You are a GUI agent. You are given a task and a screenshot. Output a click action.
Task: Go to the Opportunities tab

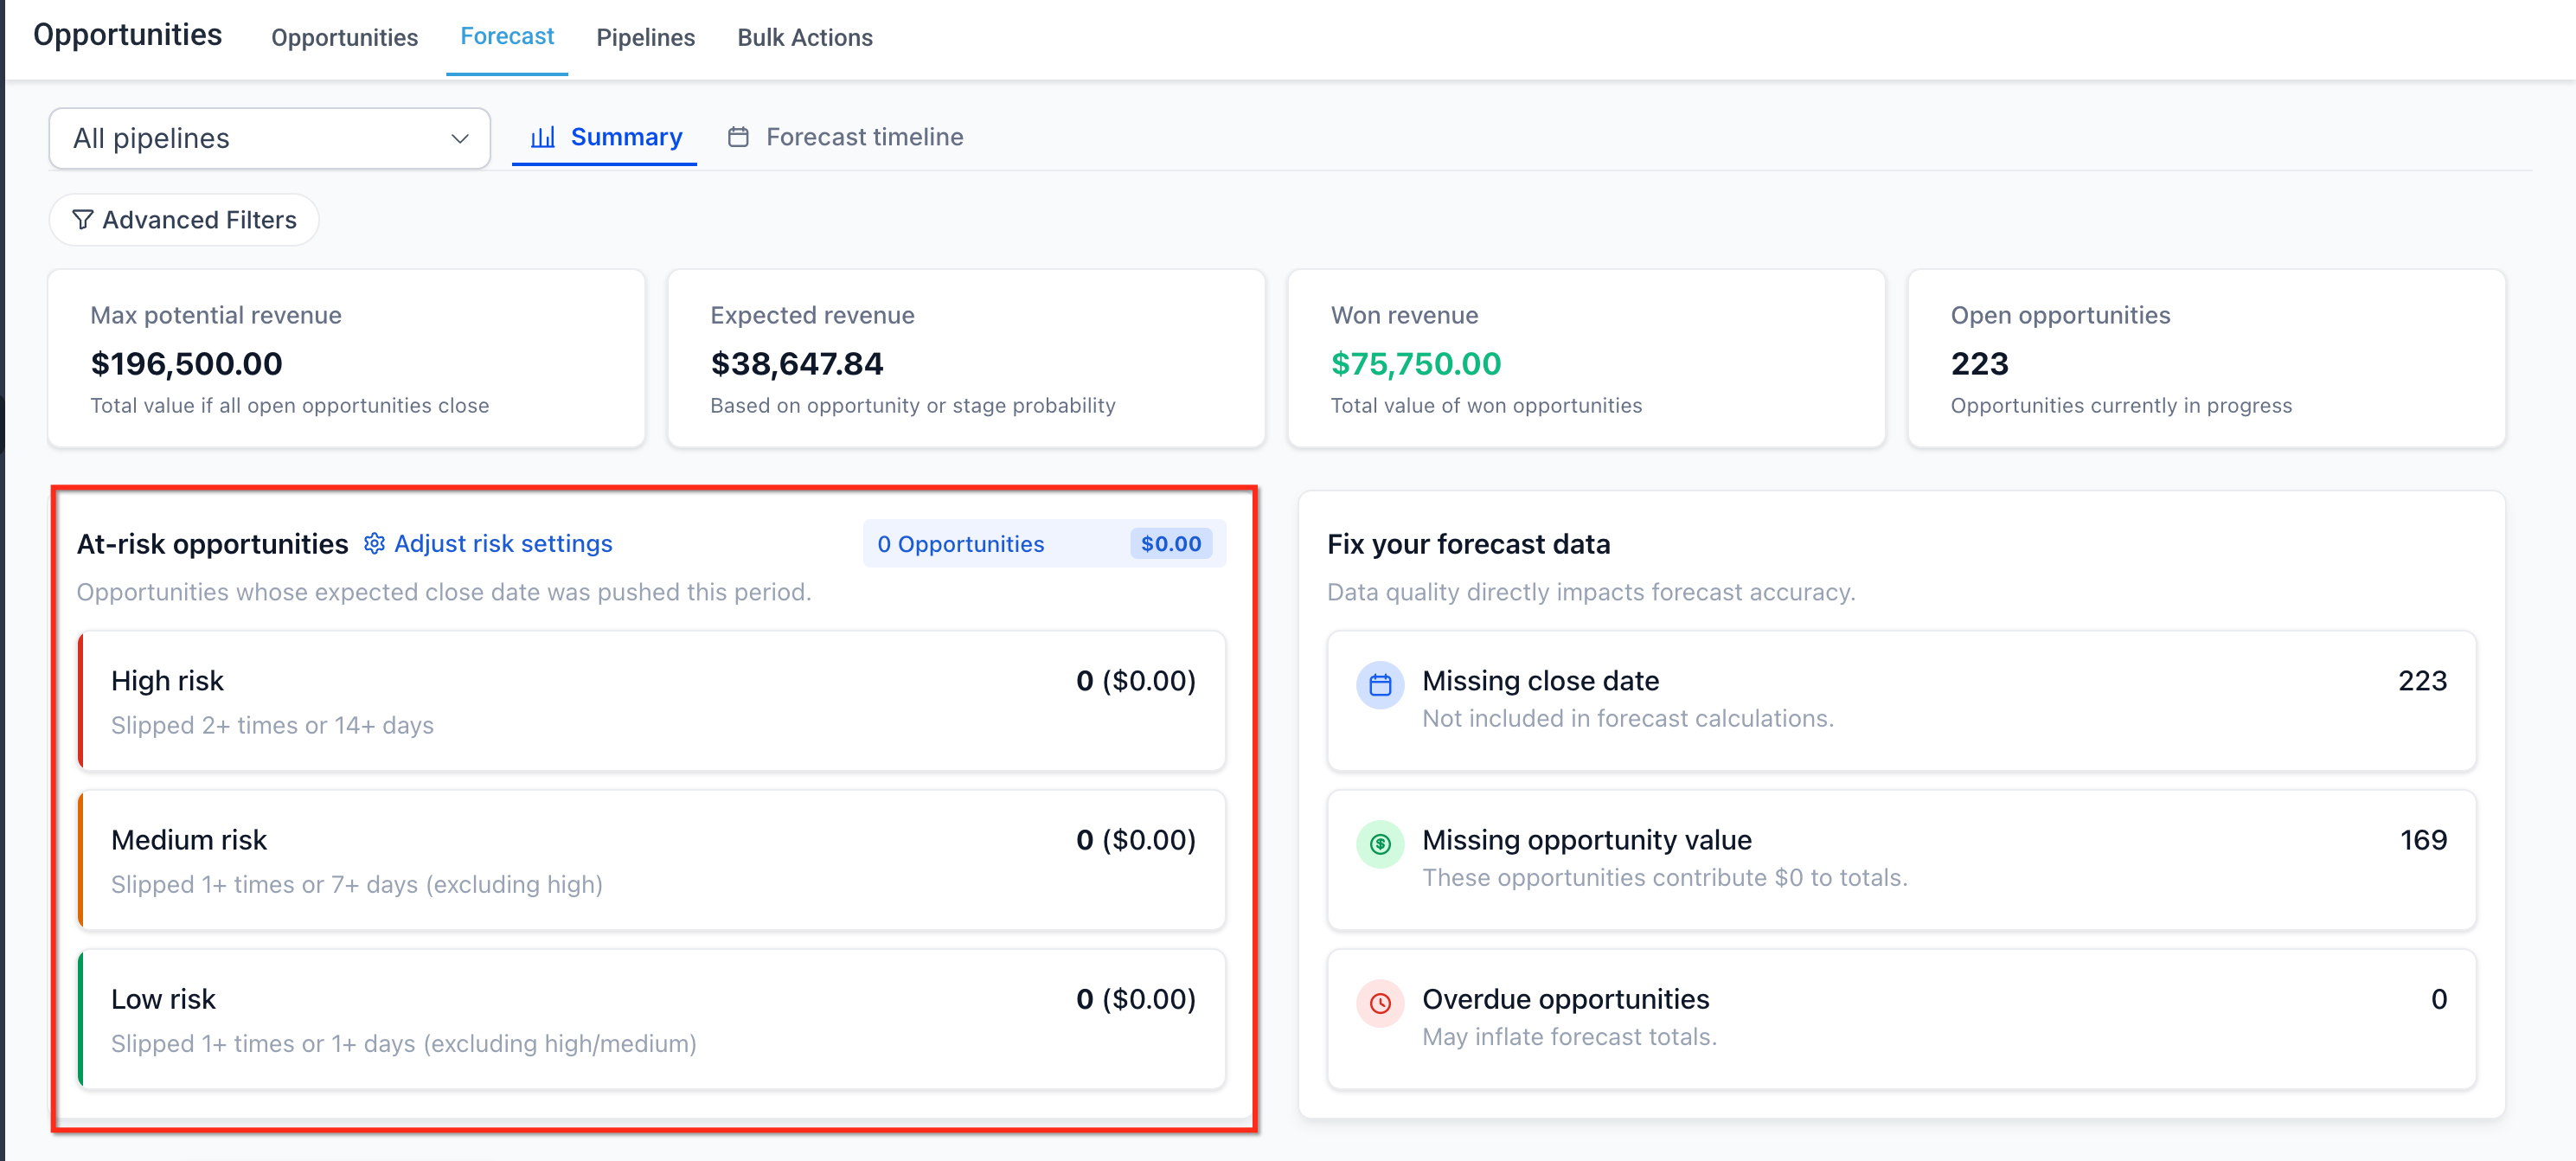click(x=344, y=37)
